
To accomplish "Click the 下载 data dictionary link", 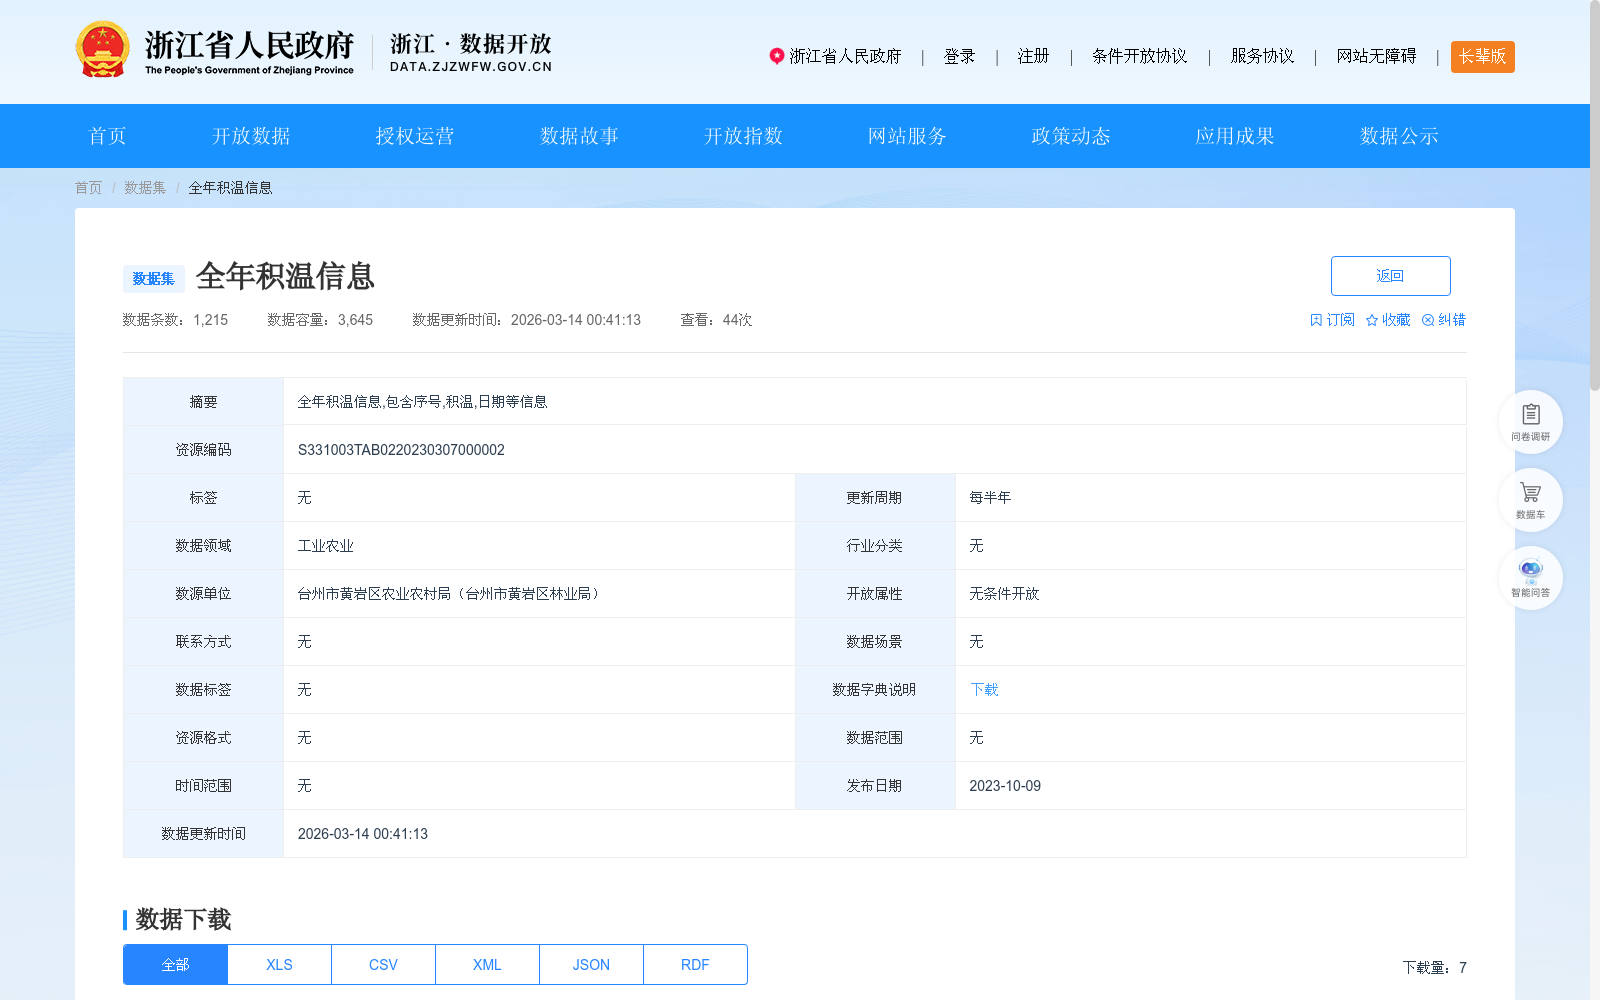I will [984, 690].
